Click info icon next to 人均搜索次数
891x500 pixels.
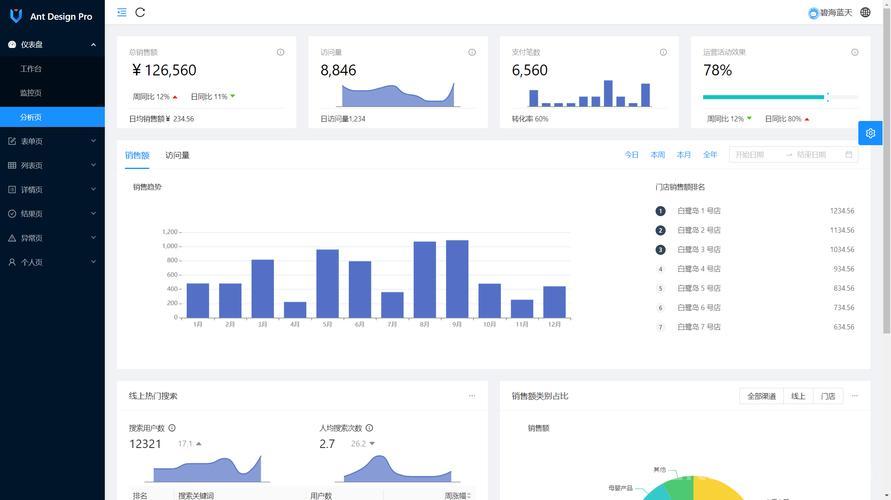pos(369,428)
